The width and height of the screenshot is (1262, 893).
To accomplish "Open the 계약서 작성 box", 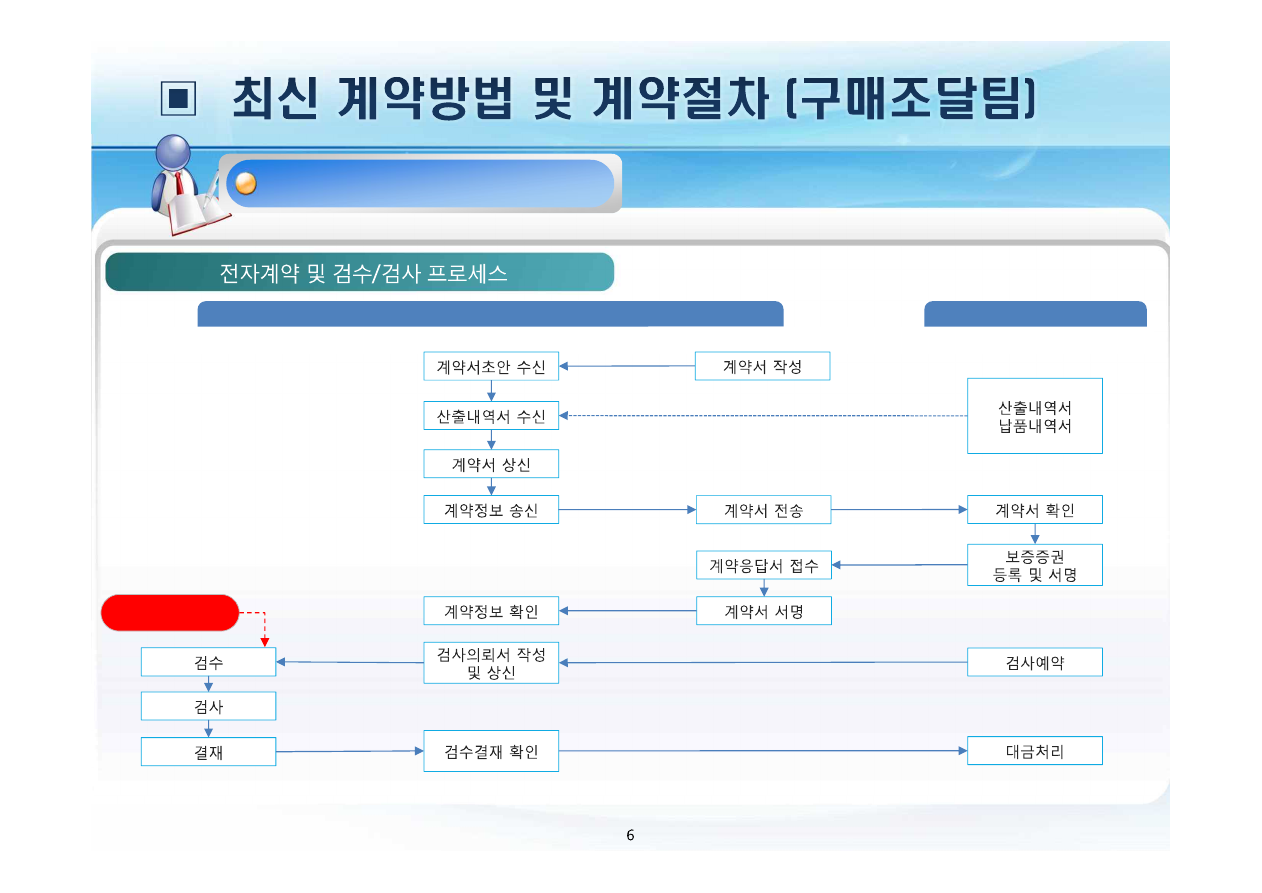I will coord(763,365).
